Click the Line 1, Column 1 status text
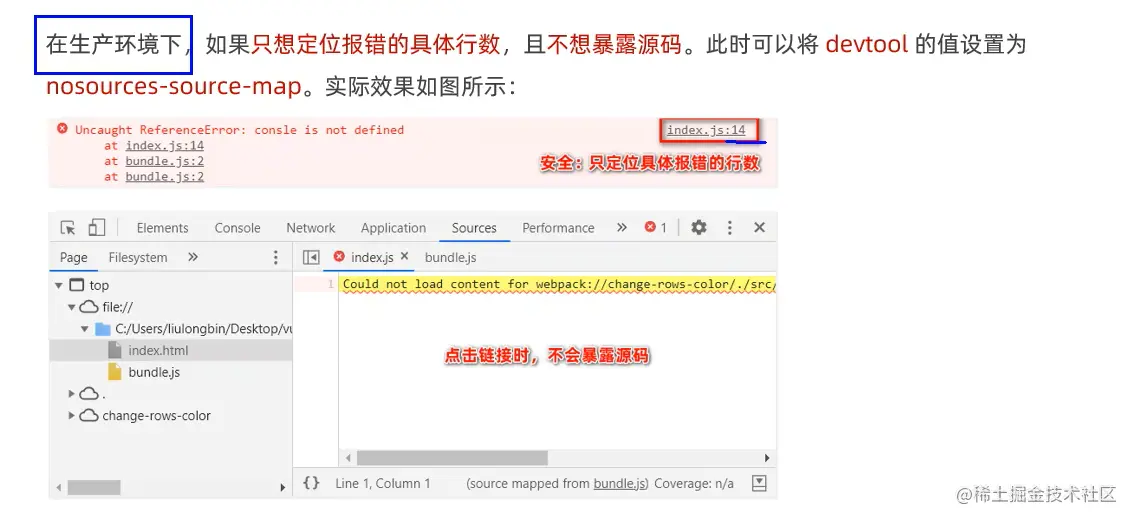The width and height of the screenshot is (1133, 521). 382,483
